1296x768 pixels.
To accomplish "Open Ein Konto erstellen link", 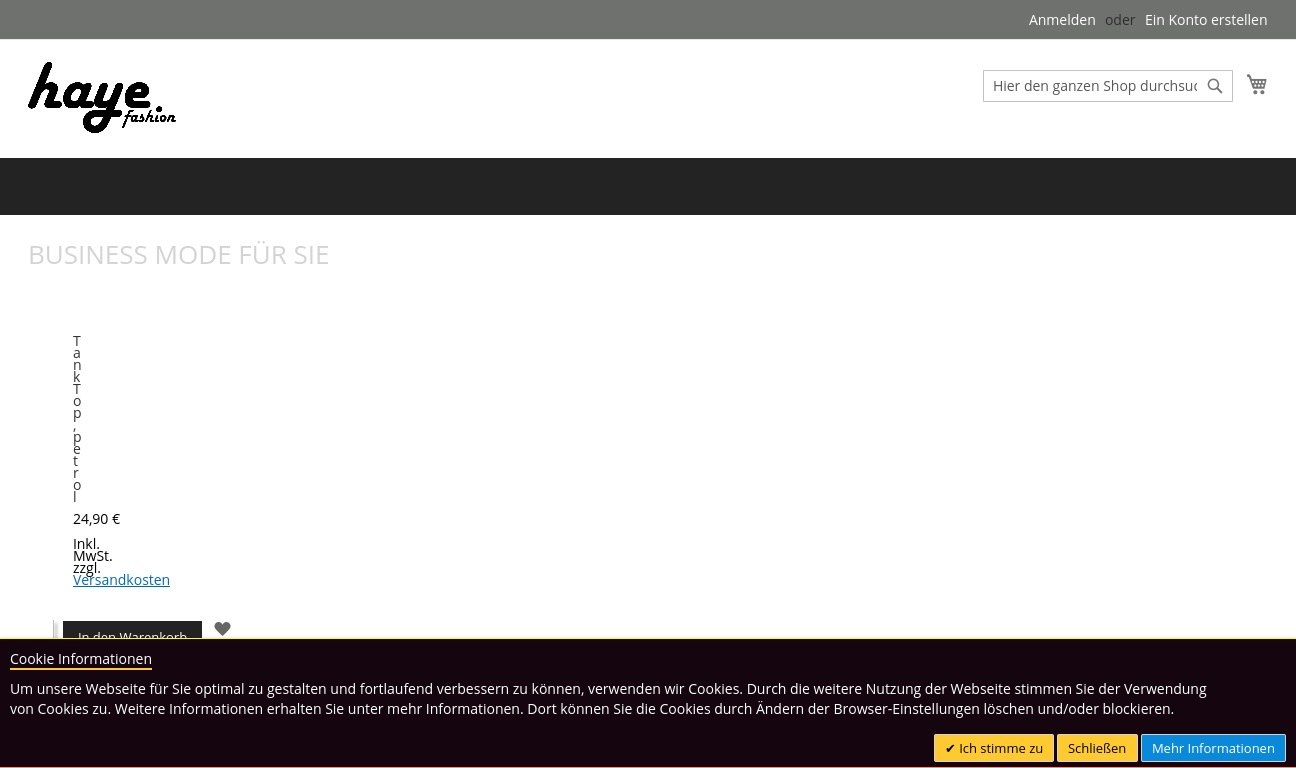I will pos(1205,20).
